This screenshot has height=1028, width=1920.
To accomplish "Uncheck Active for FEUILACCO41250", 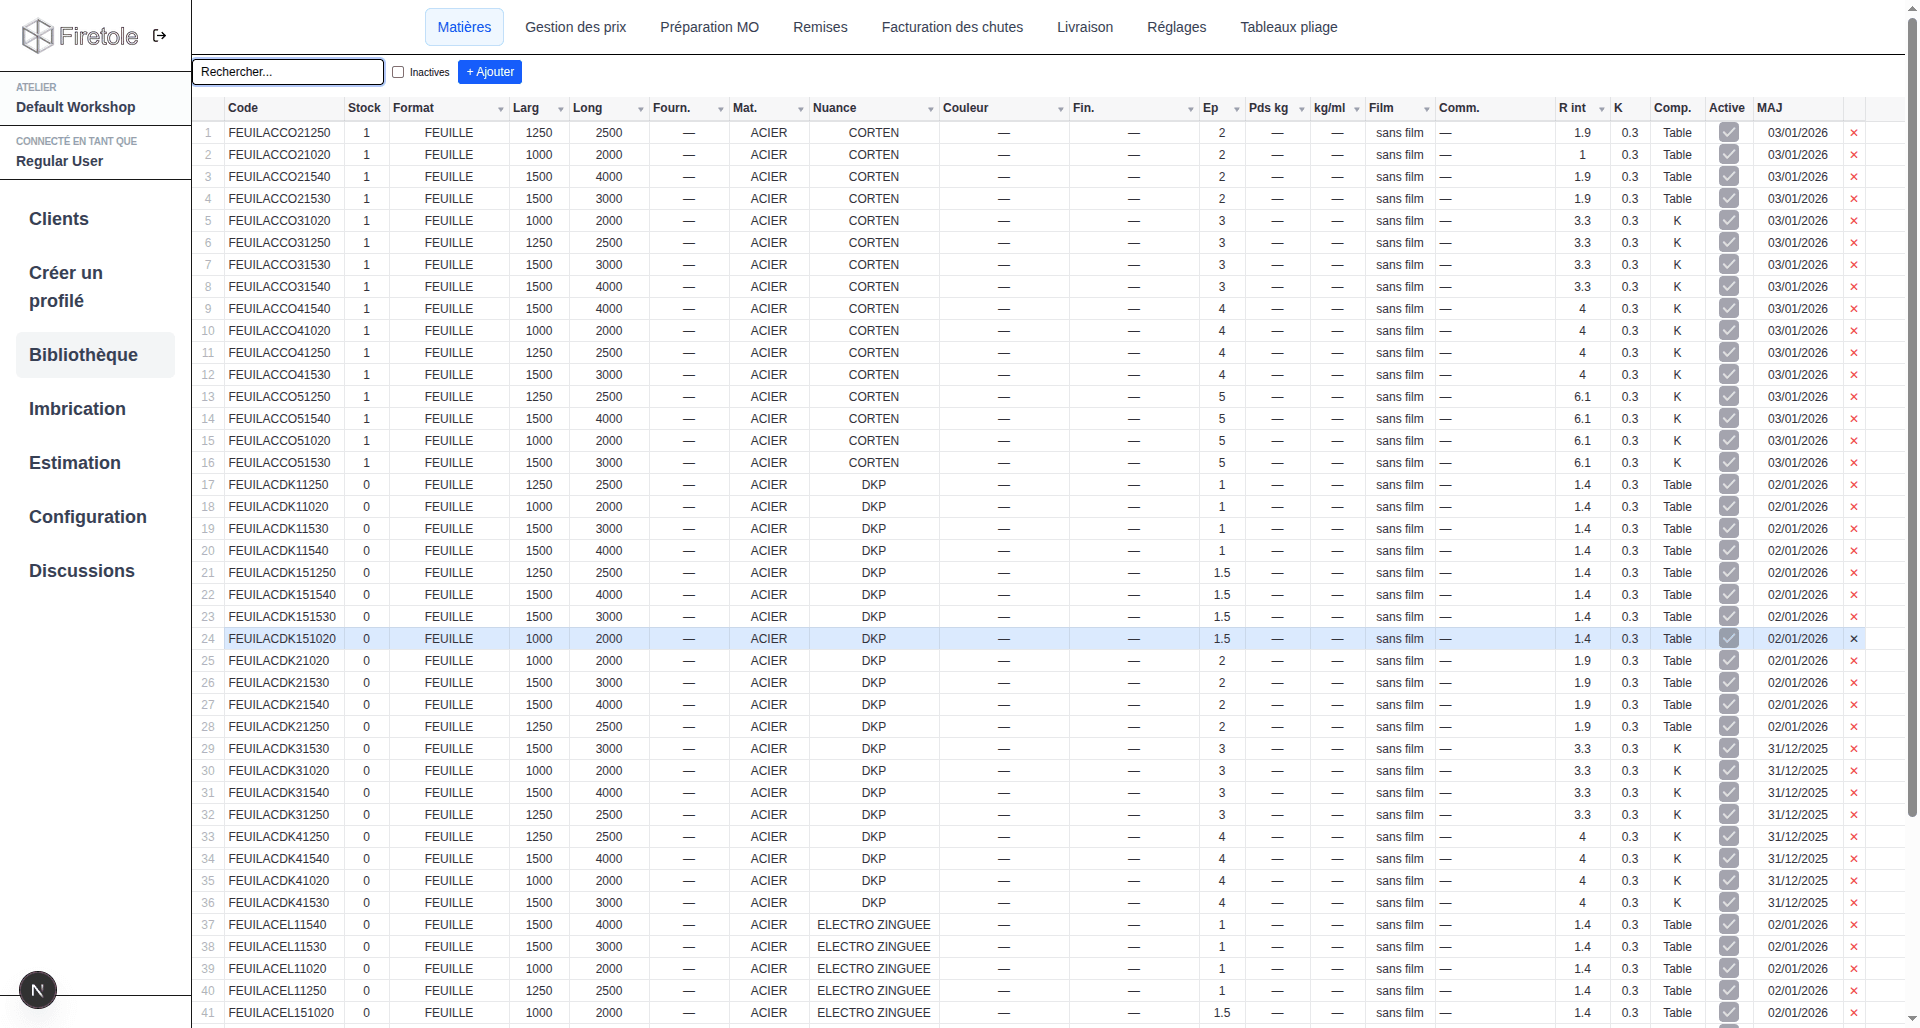I will coord(1729,352).
